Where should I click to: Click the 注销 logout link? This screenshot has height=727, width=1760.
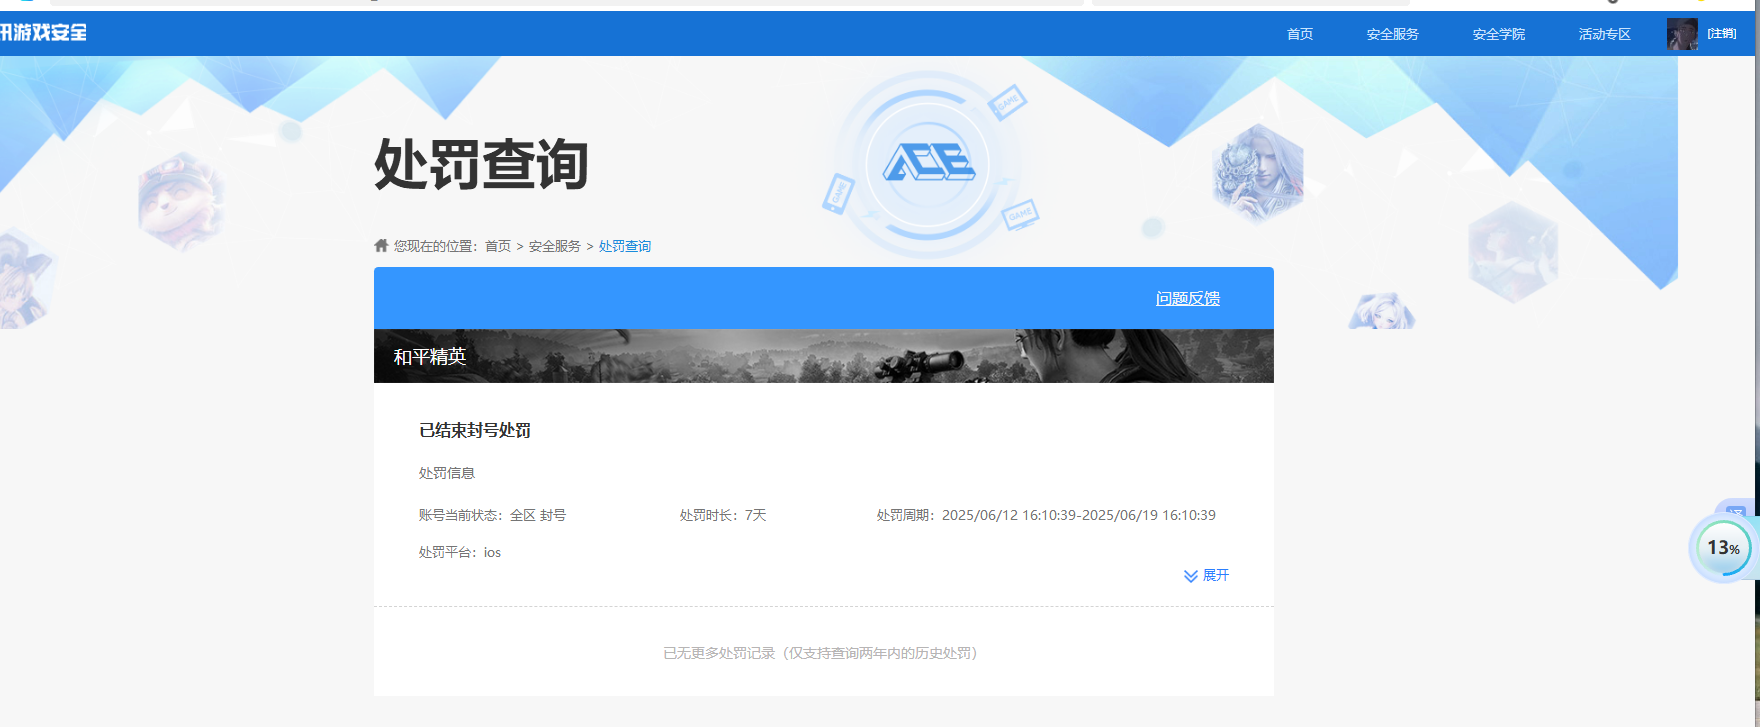click(x=1721, y=34)
